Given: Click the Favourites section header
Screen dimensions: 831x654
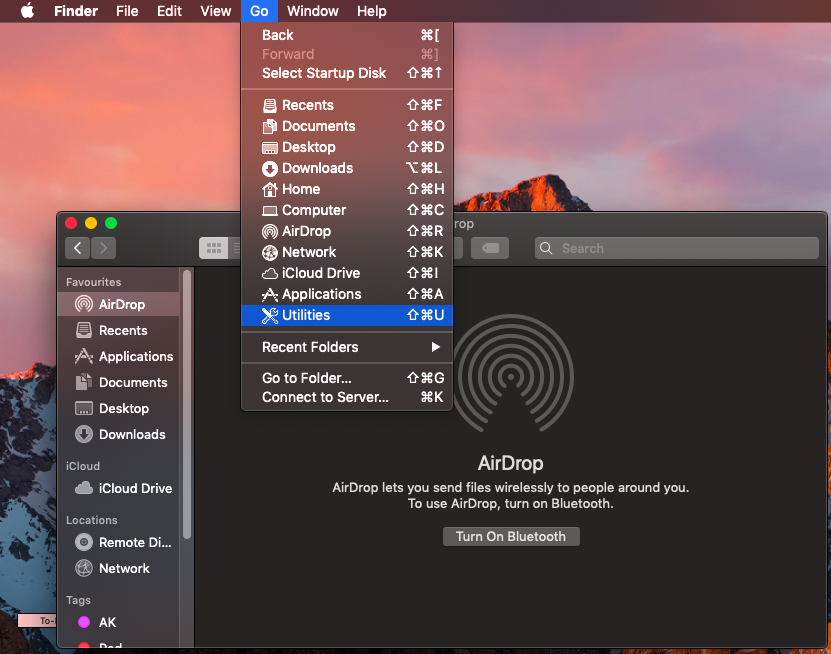Looking at the screenshot, I should (x=94, y=282).
